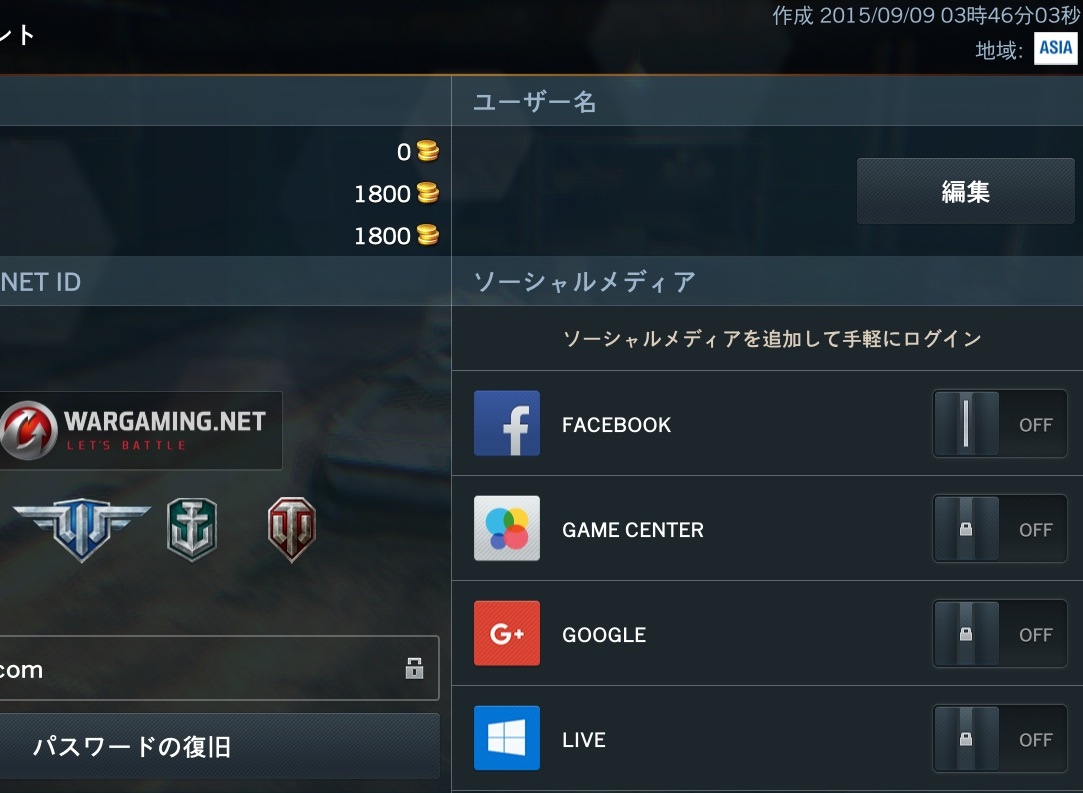Click the パスワードの復旧 password recovery button

click(220, 746)
